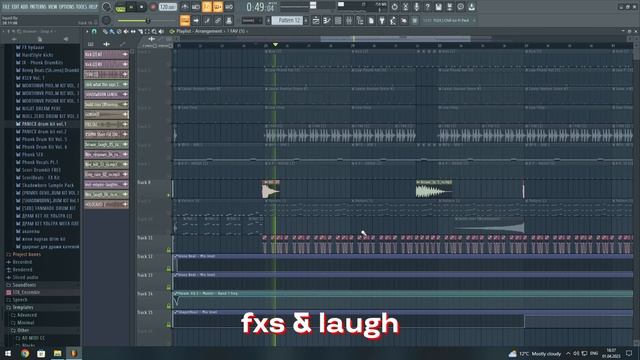Screen dimensions: 640x360
Task: Open the Sliced audio browser folder
Action: [25, 277]
